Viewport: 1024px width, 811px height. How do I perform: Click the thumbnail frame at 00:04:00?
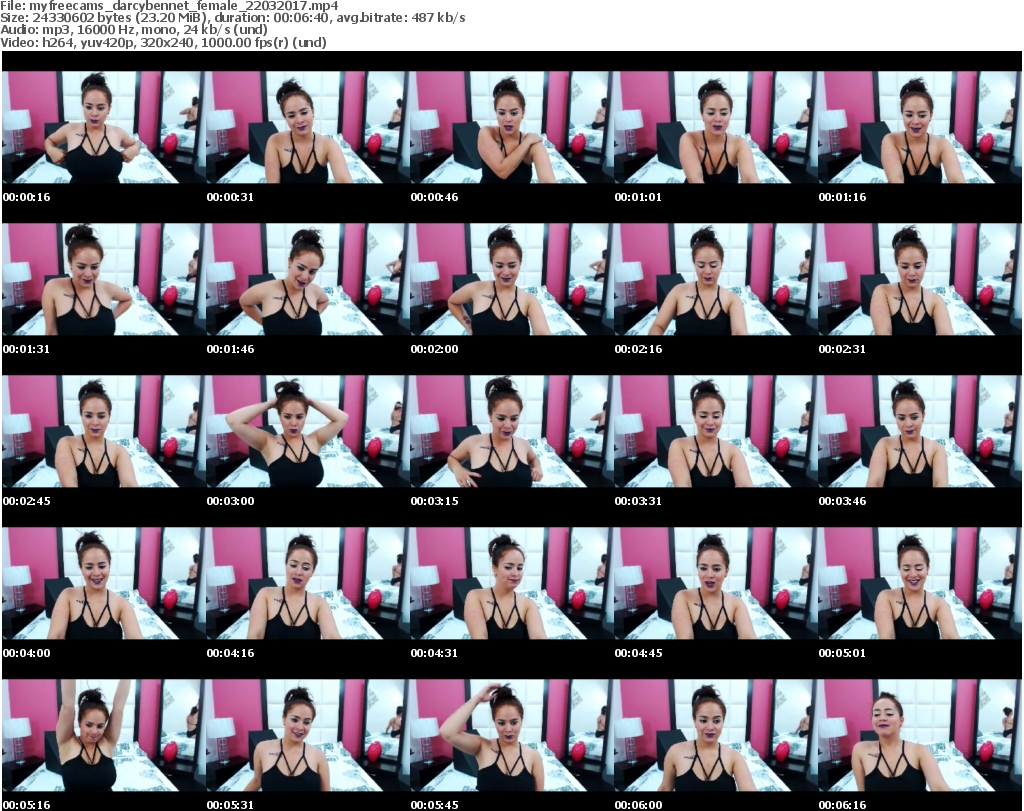point(104,584)
